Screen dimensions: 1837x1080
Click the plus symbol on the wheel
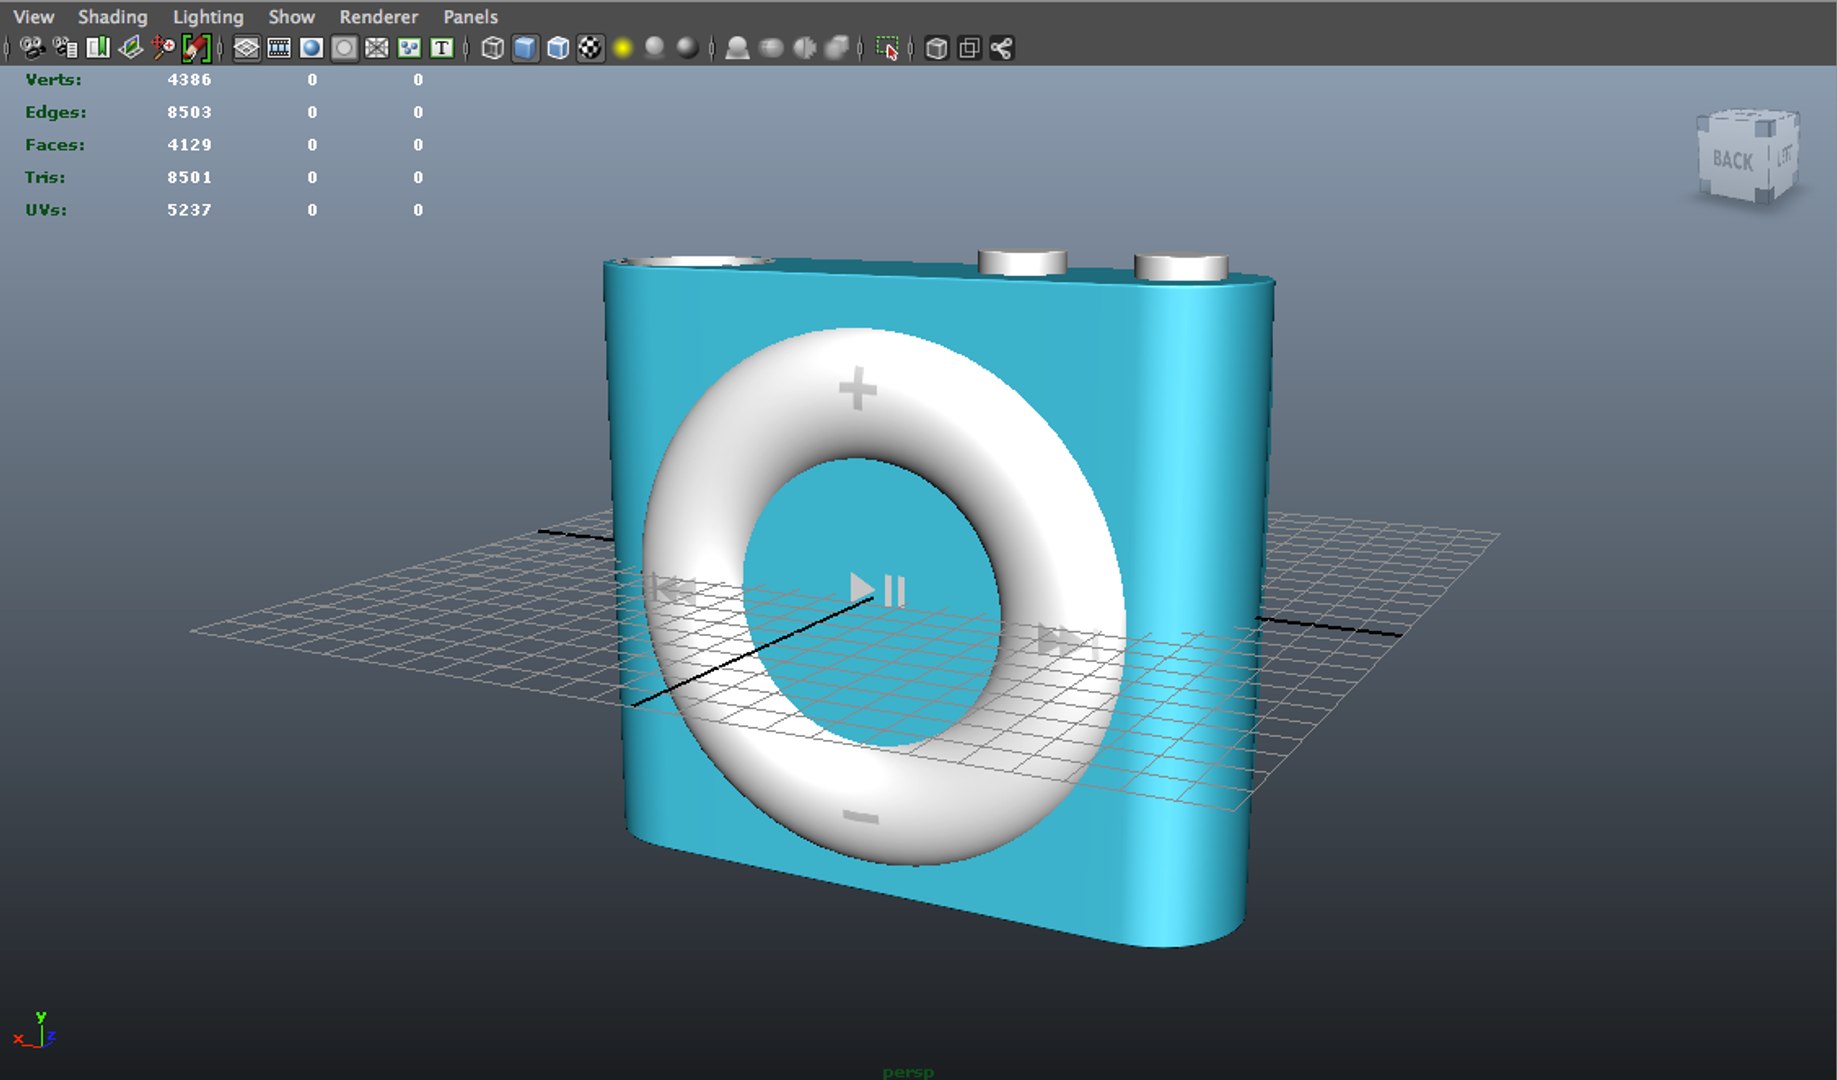pyautogui.click(x=857, y=389)
